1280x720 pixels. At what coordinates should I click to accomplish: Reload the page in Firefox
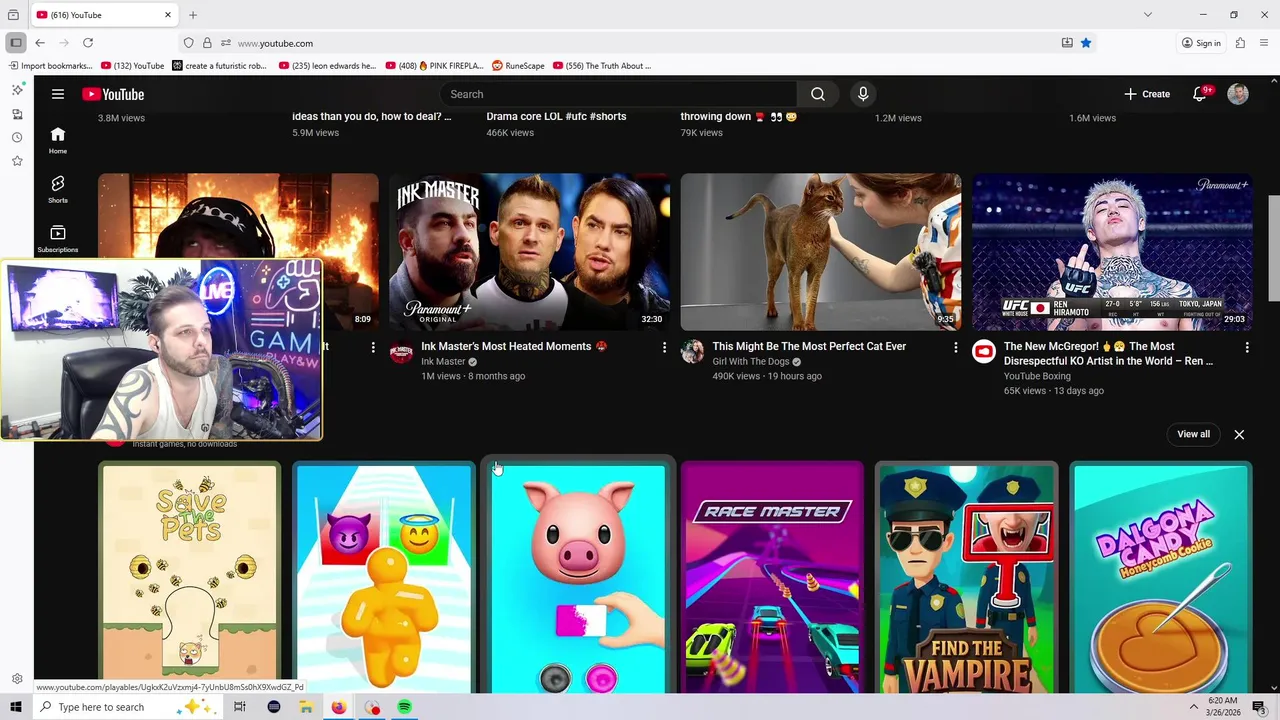[x=88, y=43]
